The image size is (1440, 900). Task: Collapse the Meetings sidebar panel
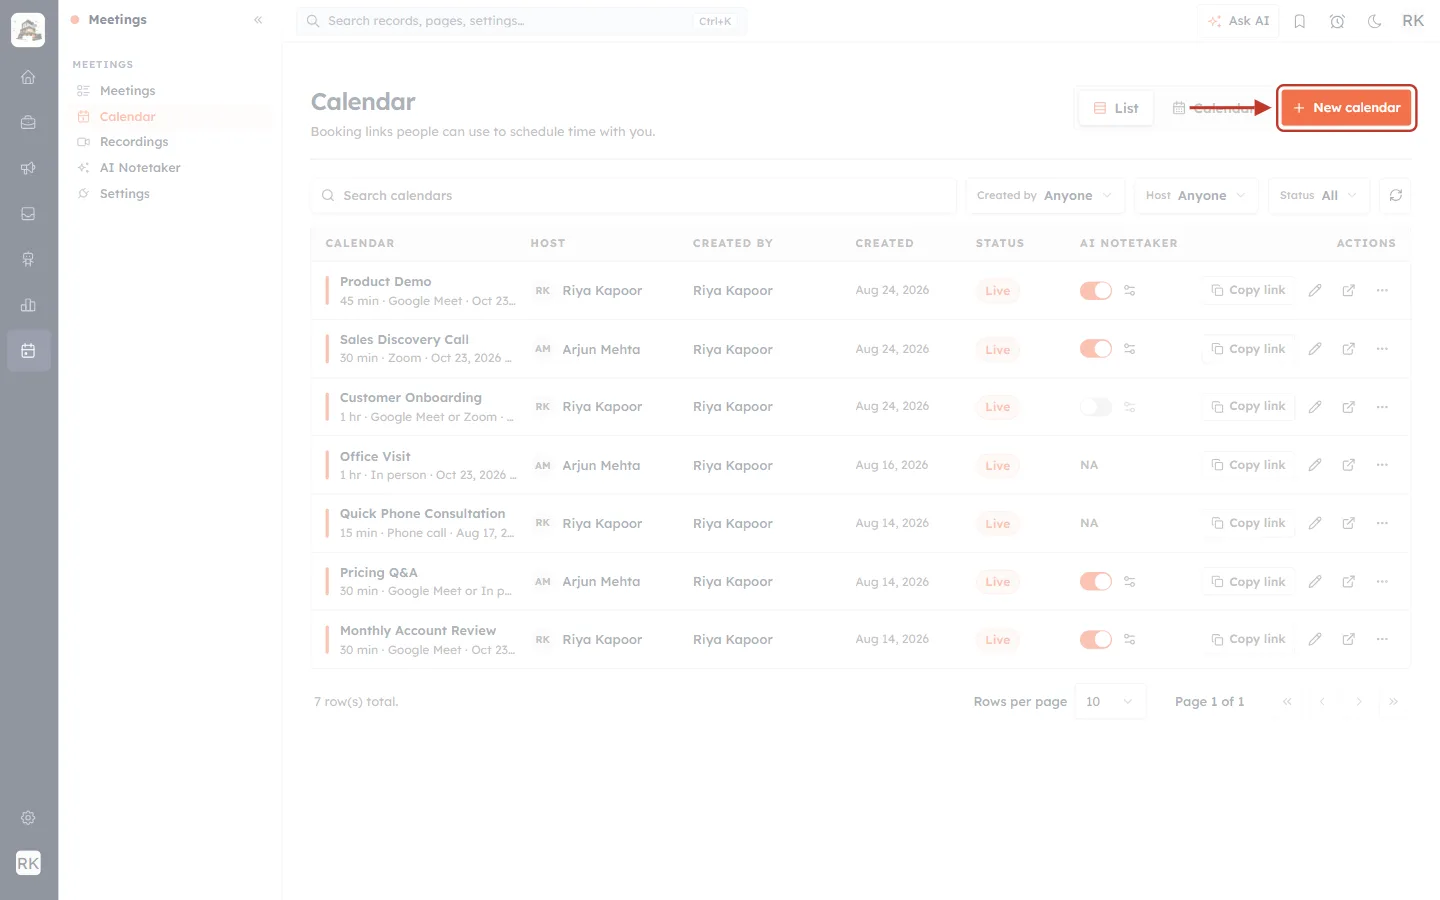(x=258, y=20)
